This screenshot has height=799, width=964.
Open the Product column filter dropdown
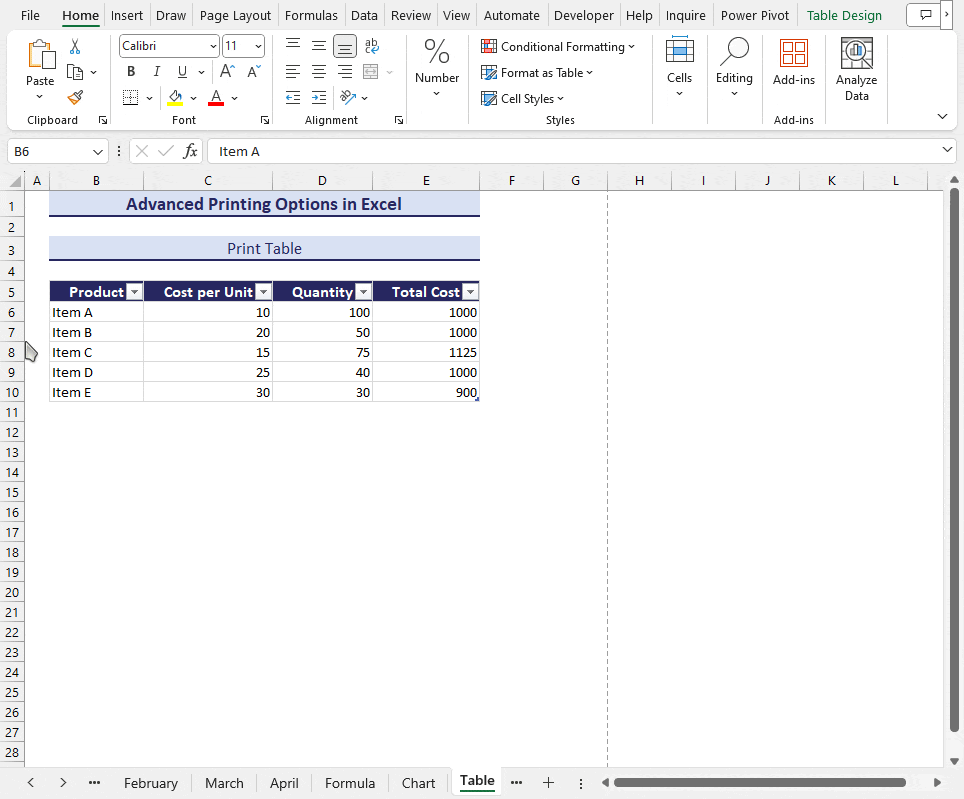pyautogui.click(x=134, y=291)
